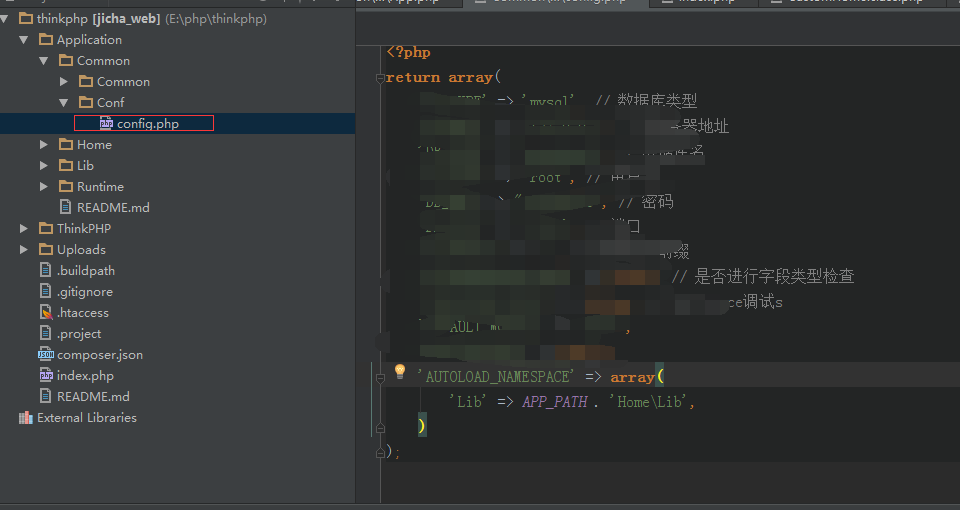The height and width of the screenshot is (510, 960).
Task: Click the outer Common folder icon under Application
Action: [66, 61]
